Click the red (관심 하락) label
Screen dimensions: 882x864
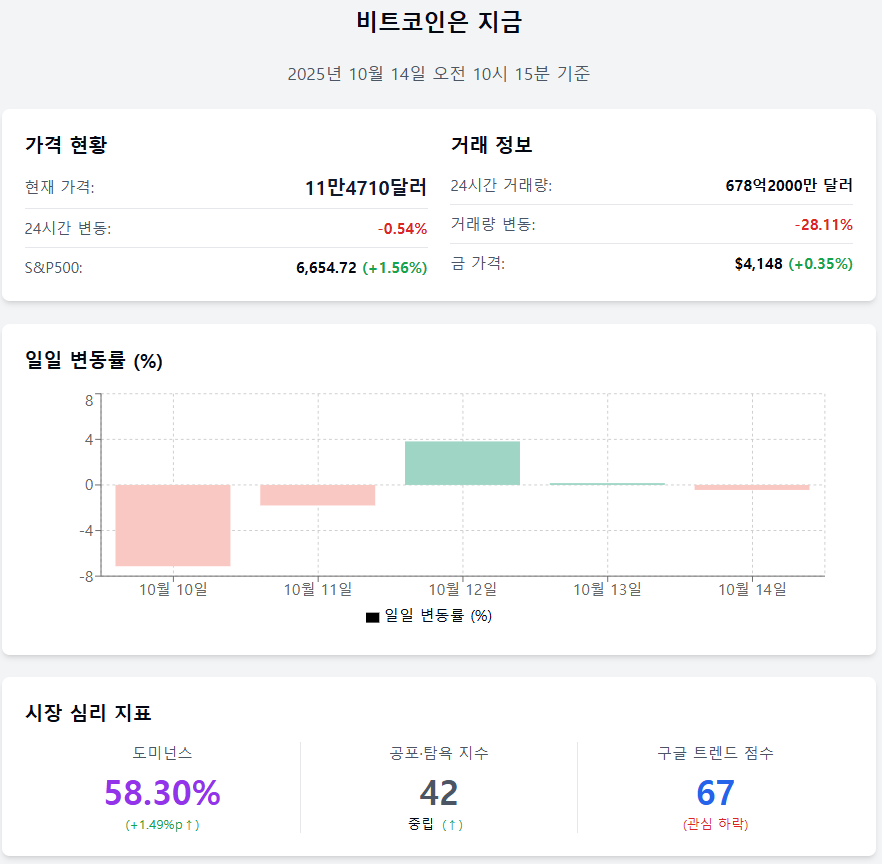[715, 825]
